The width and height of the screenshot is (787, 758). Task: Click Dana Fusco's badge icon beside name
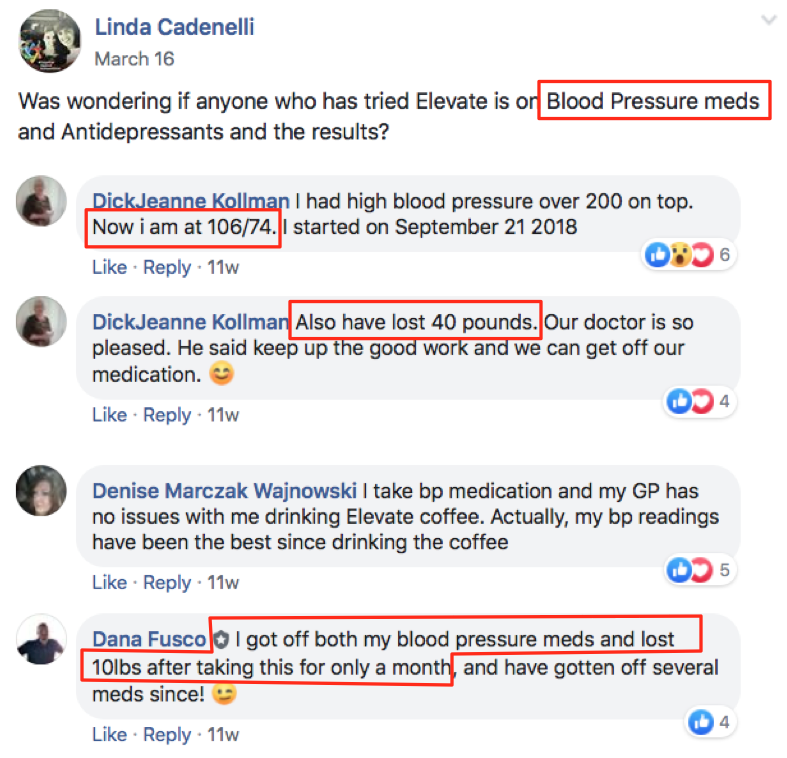(221, 640)
